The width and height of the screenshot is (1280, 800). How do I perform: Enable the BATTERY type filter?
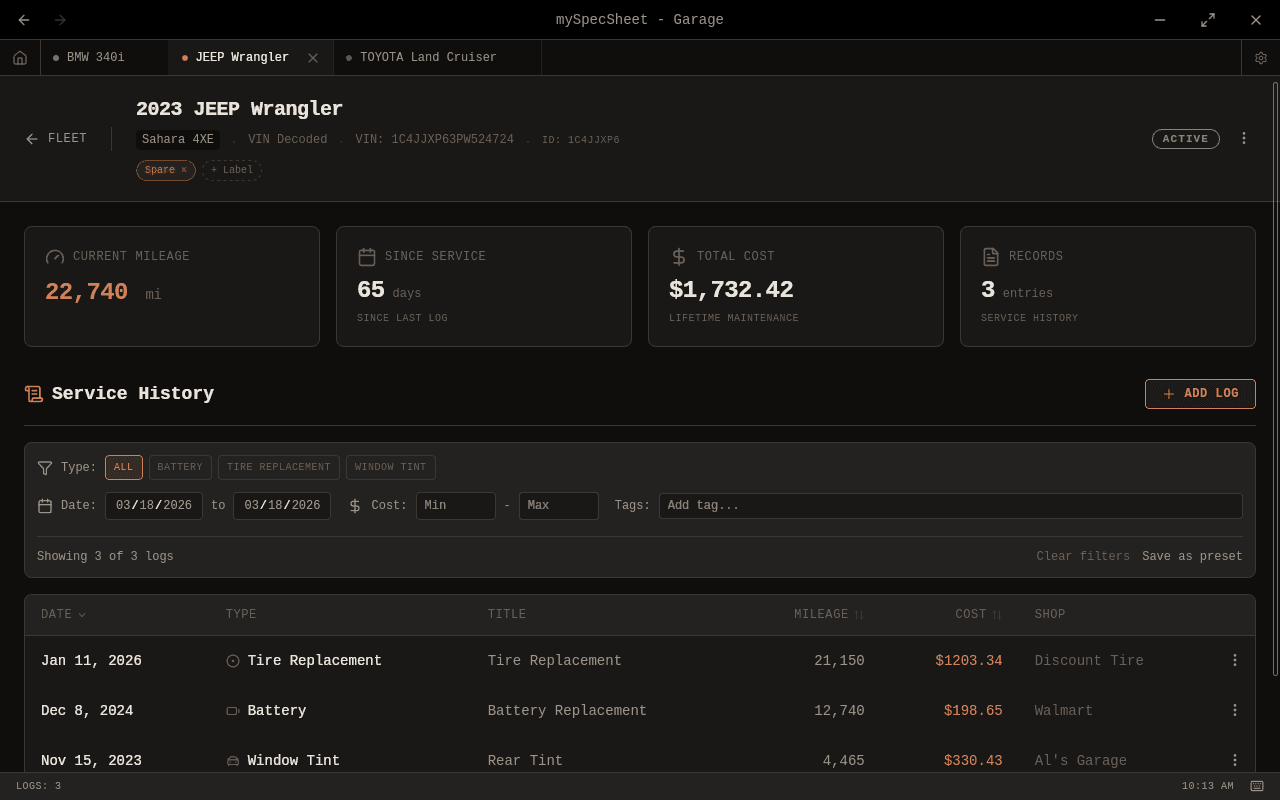(x=180, y=467)
